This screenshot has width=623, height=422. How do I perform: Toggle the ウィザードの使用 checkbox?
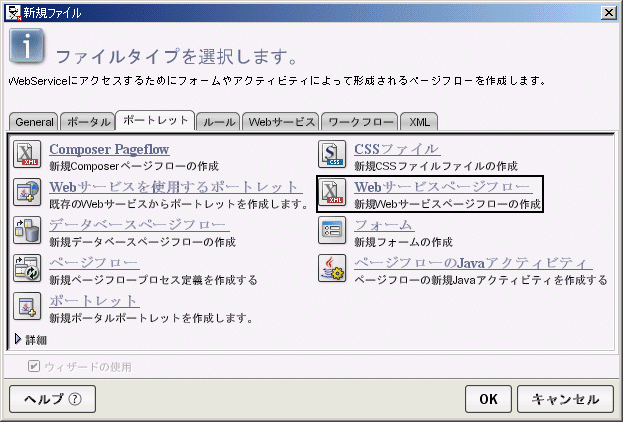[x=34, y=366]
